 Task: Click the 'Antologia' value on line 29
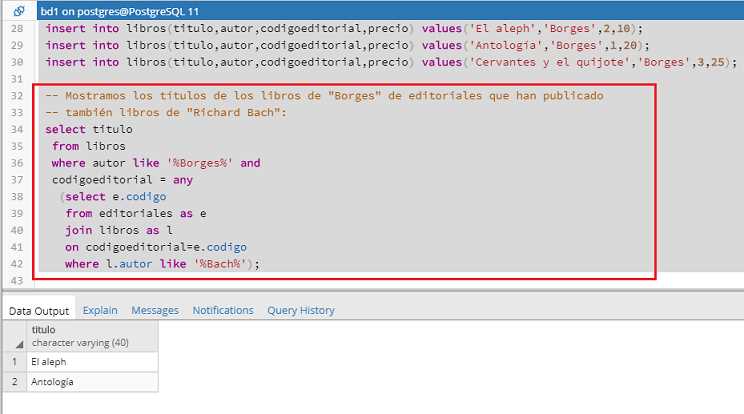pyautogui.click(x=506, y=46)
